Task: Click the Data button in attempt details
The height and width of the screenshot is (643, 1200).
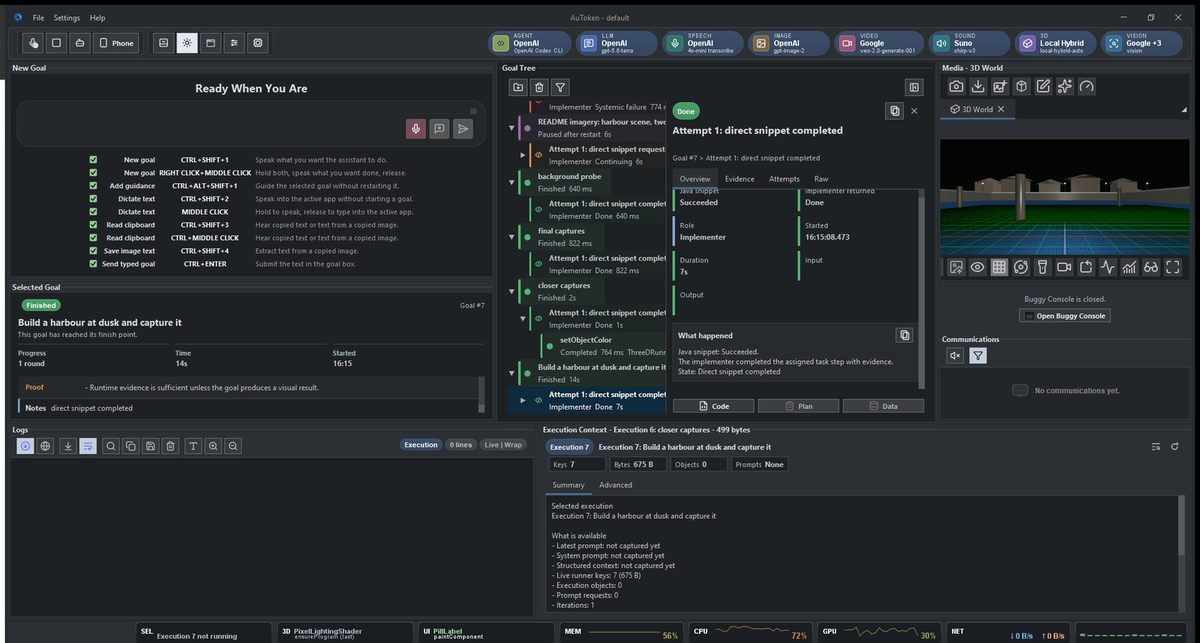Action: click(883, 406)
